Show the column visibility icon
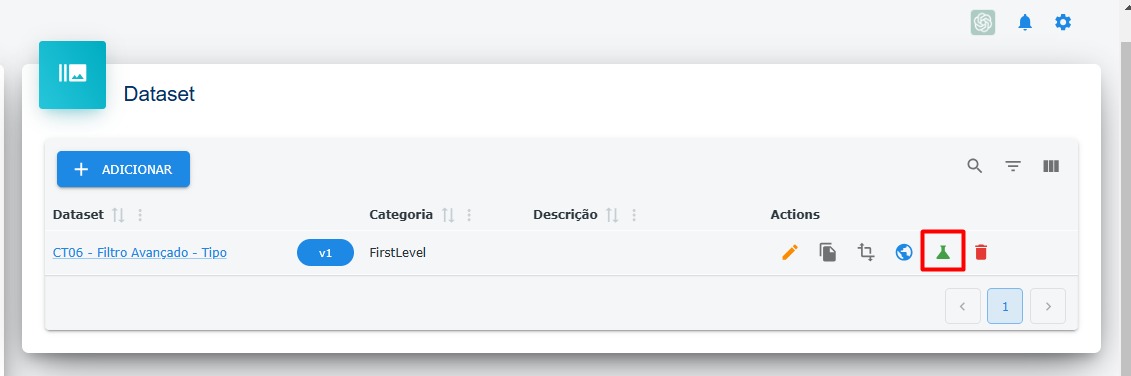The height and width of the screenshot is (376, 1131). 1051,166
